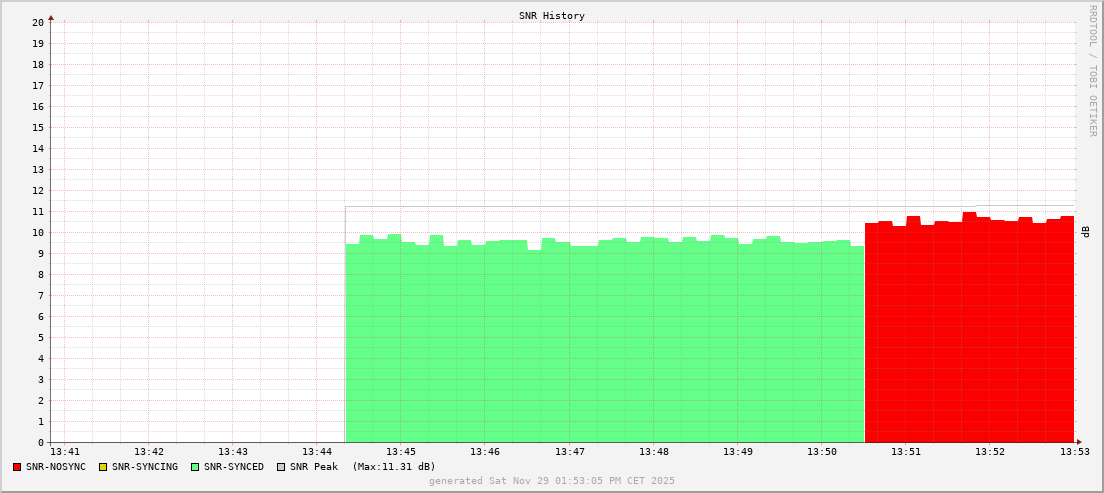
Task: Click the SNR History chart title
Action: [x=551, y=16]
